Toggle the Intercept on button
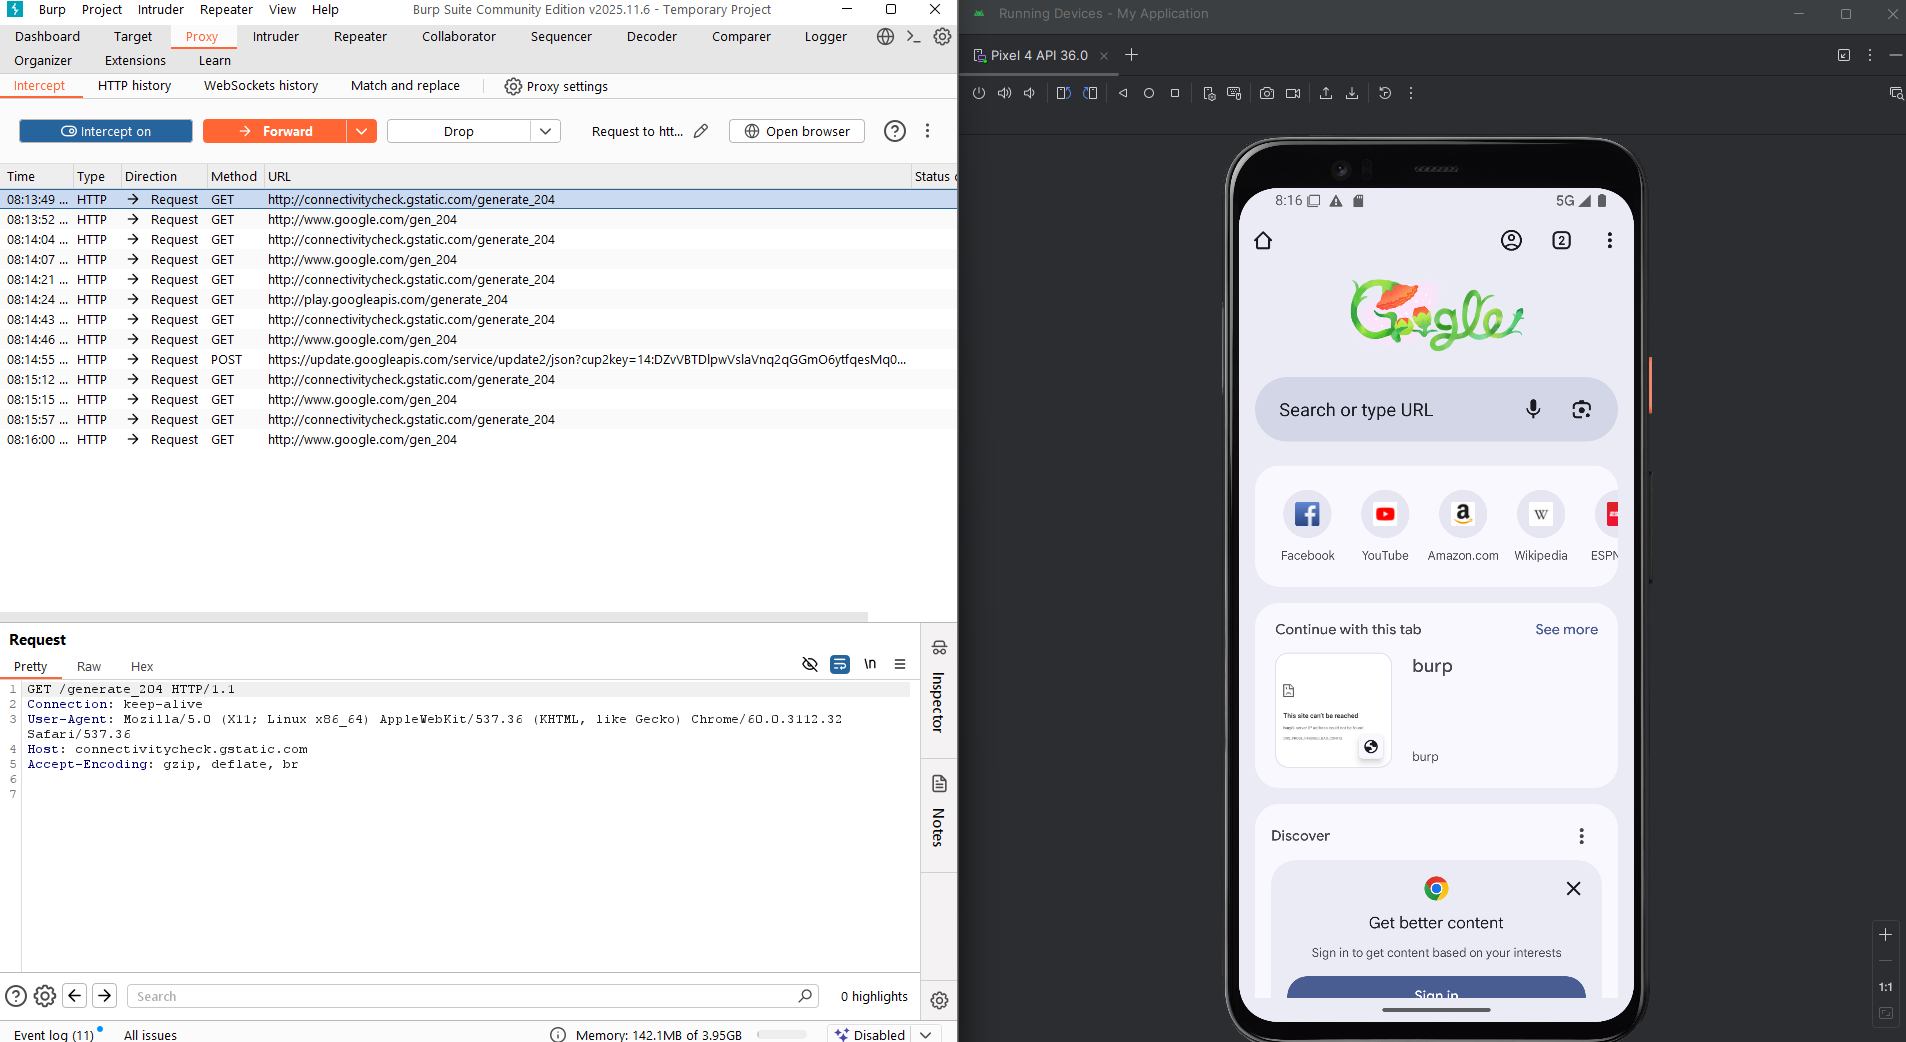The image size is (1906, 1042). click(x=106, y=131)
